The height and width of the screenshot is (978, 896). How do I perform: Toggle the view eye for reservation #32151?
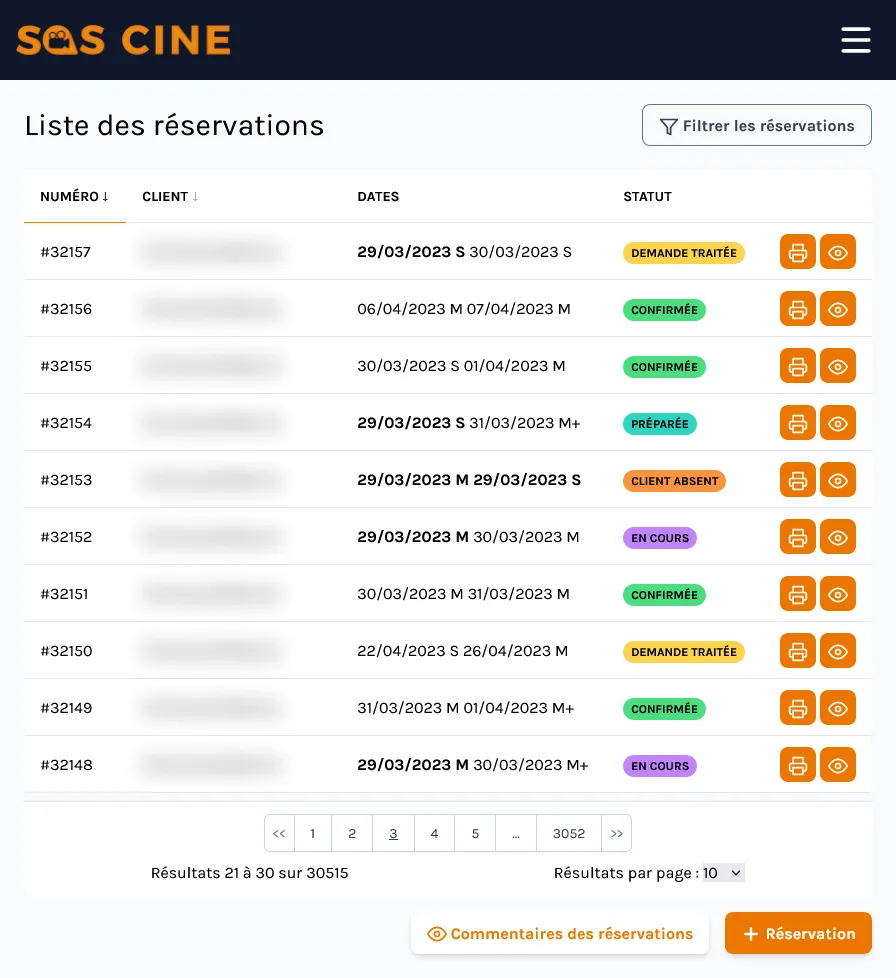[838, 594]
